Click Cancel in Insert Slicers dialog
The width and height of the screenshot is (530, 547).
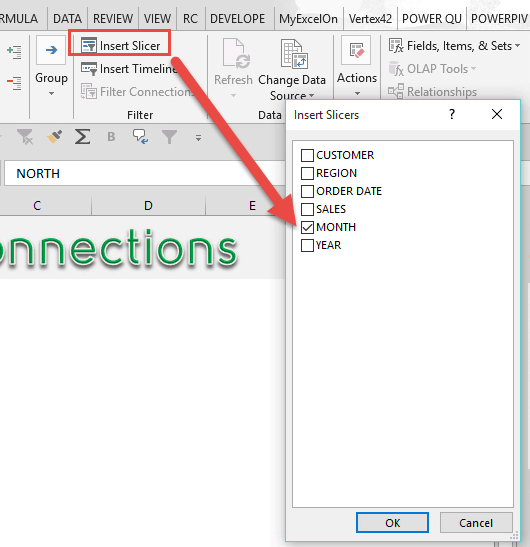(476, 523)
